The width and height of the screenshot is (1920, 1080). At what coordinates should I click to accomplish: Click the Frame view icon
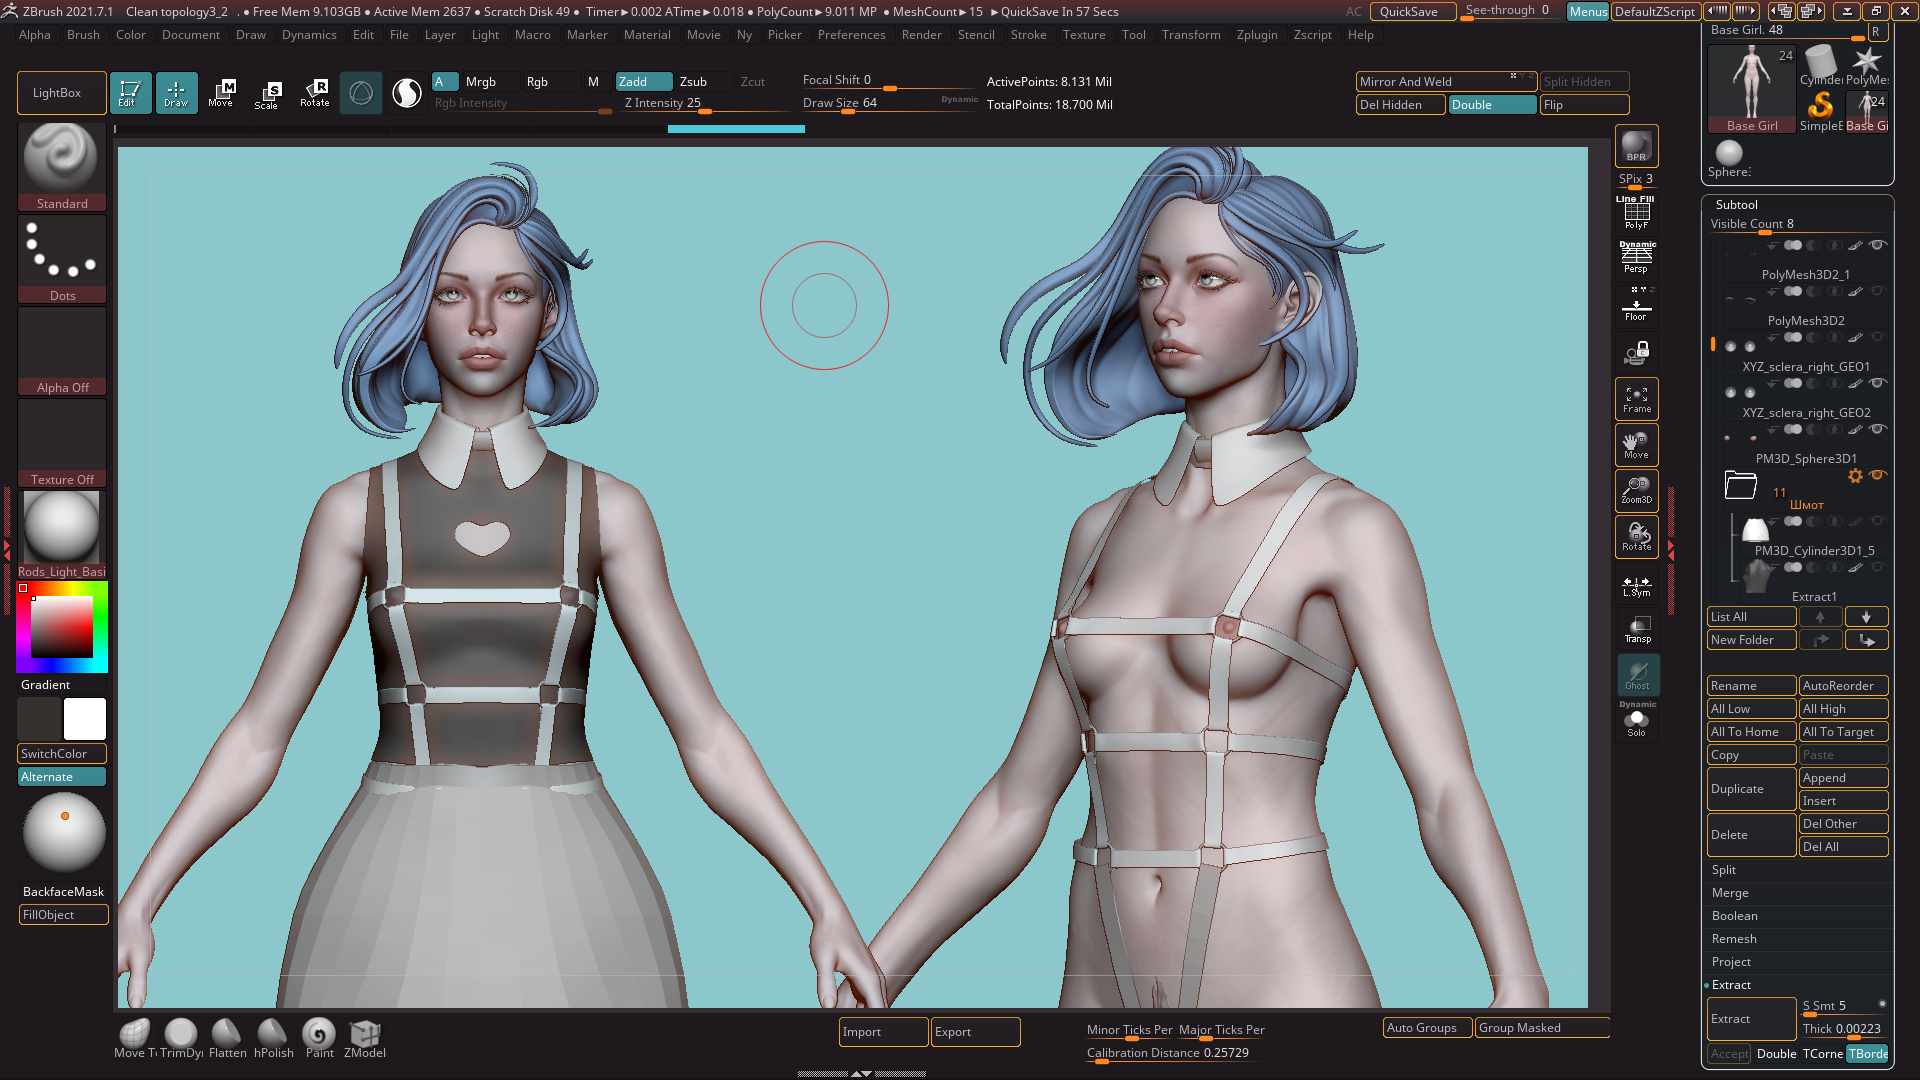click(1636, 399)
